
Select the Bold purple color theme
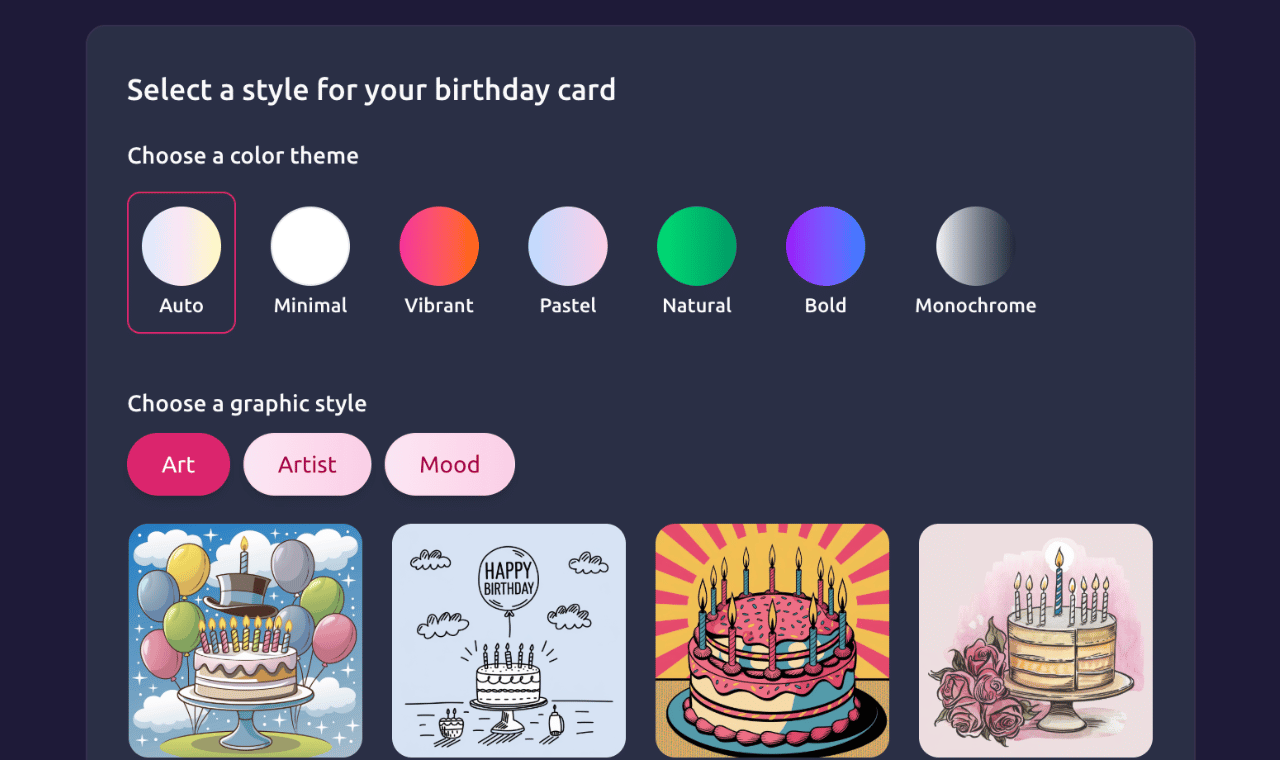(x=826, y=246)
